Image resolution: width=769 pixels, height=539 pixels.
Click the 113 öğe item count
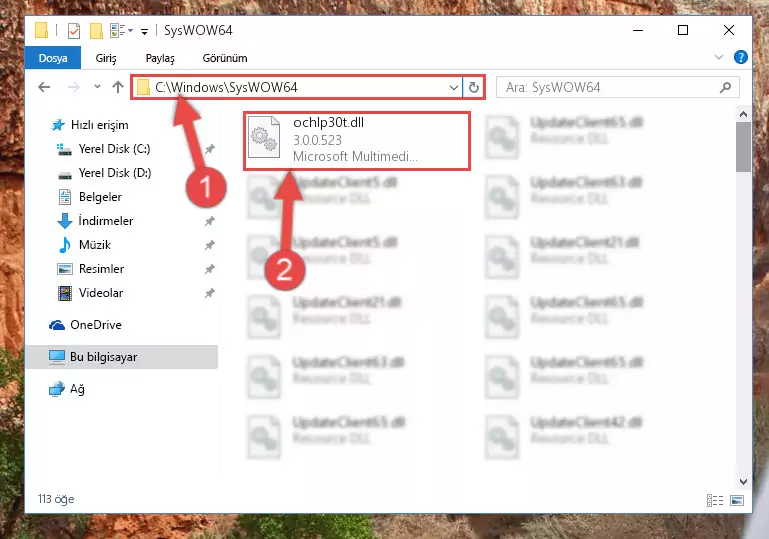click(x=56, y=499)
